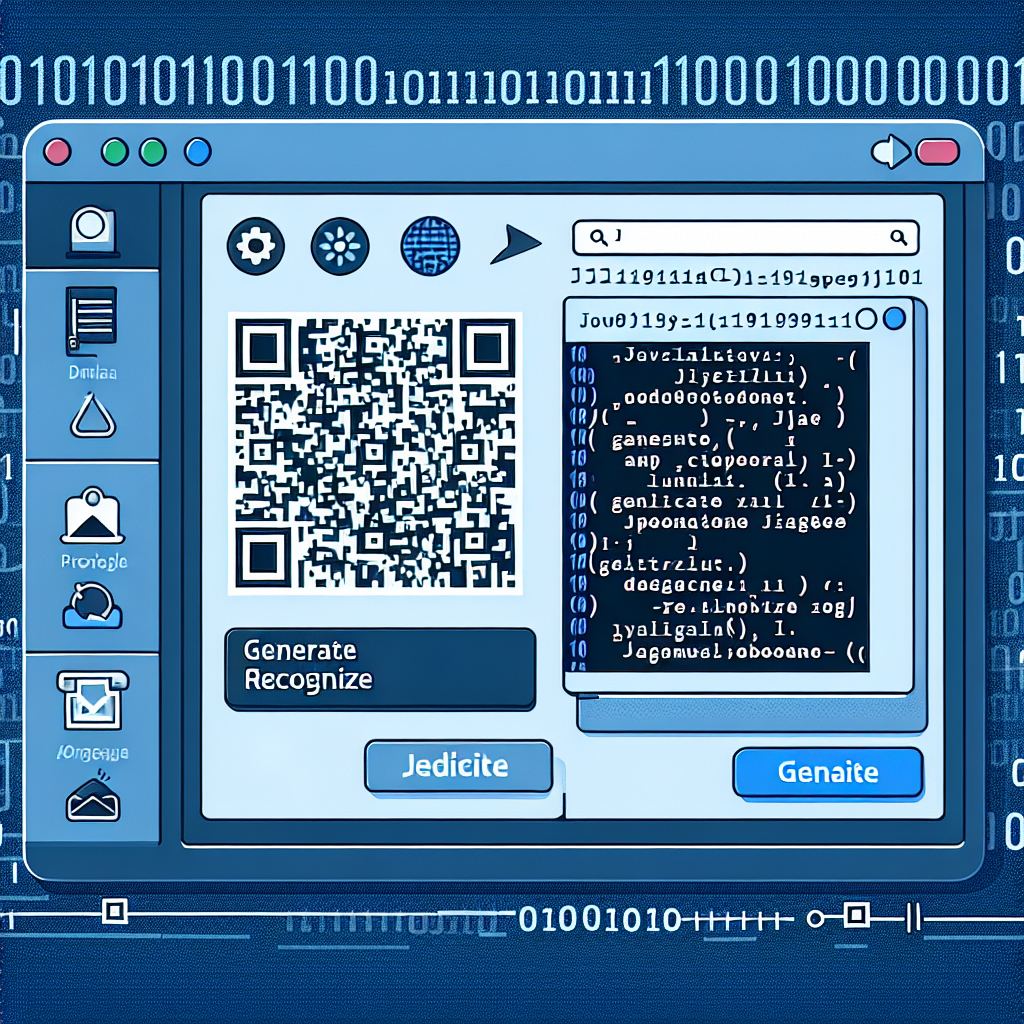
Task: Click the dark arrow pointer icon
Action: (x=515, y=244)
